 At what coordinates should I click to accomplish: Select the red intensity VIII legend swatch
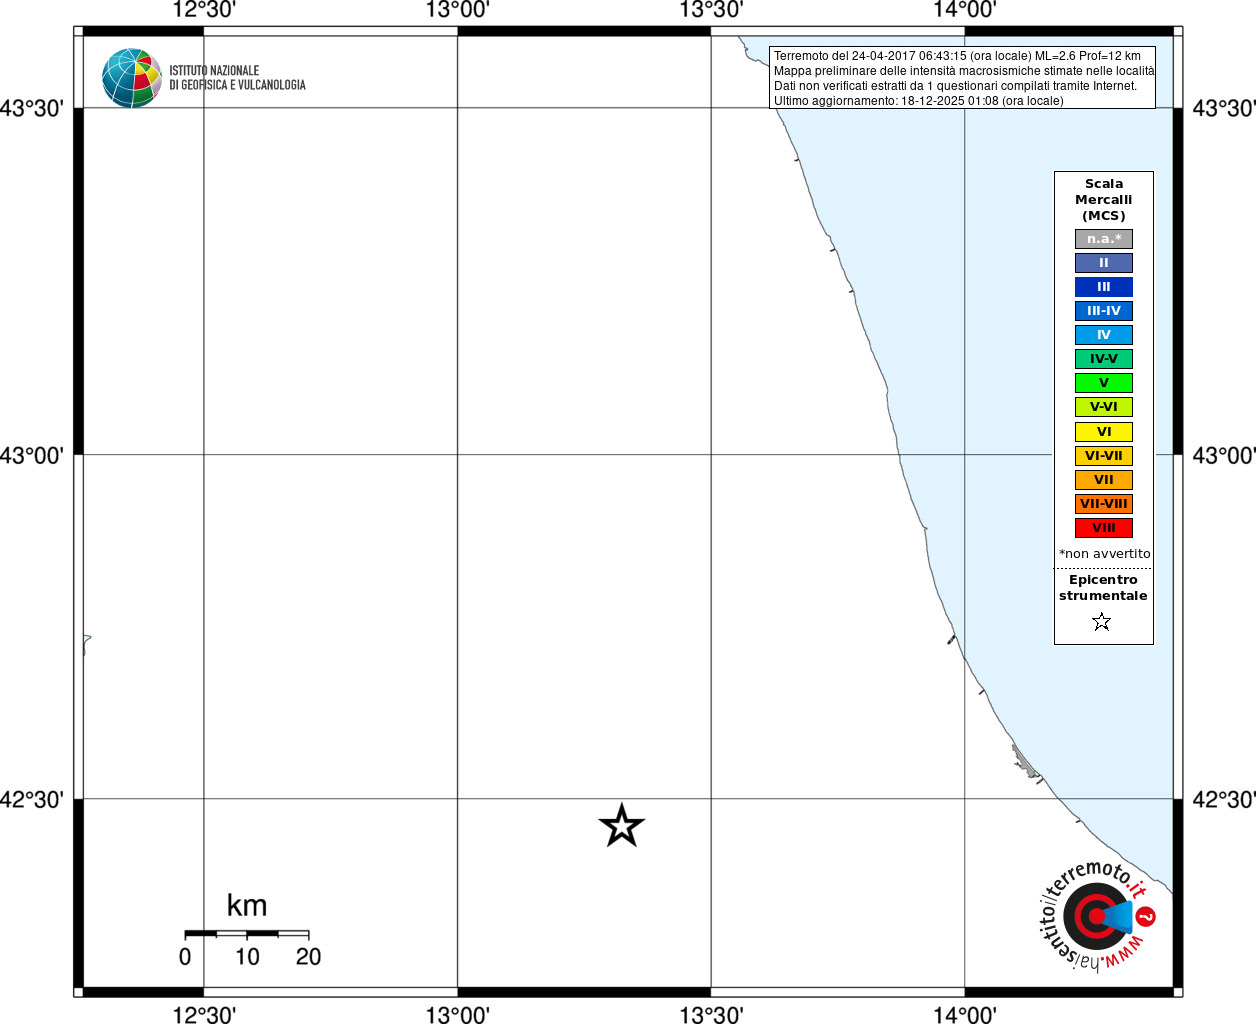pyautogui.click(x=1104, y=528)
